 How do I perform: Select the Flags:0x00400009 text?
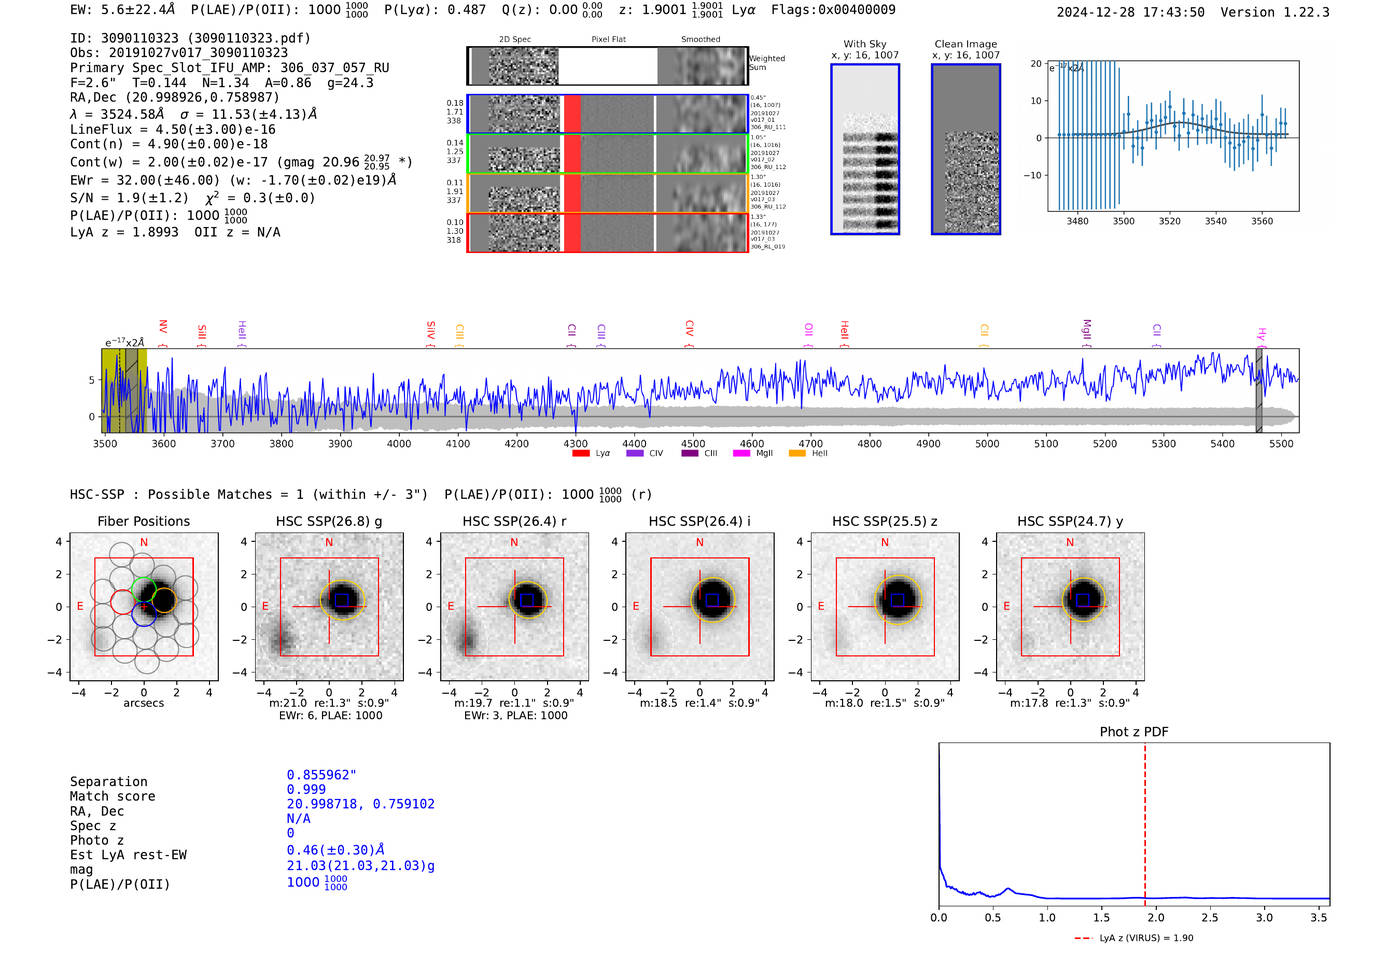(833, 9)
